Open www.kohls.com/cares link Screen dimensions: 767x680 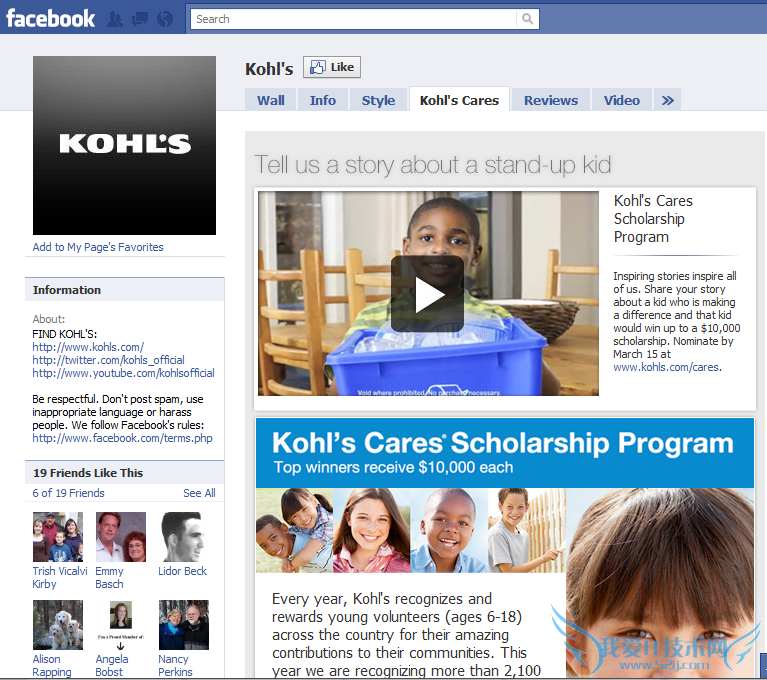pyautogui.click(x=666, y=367)
